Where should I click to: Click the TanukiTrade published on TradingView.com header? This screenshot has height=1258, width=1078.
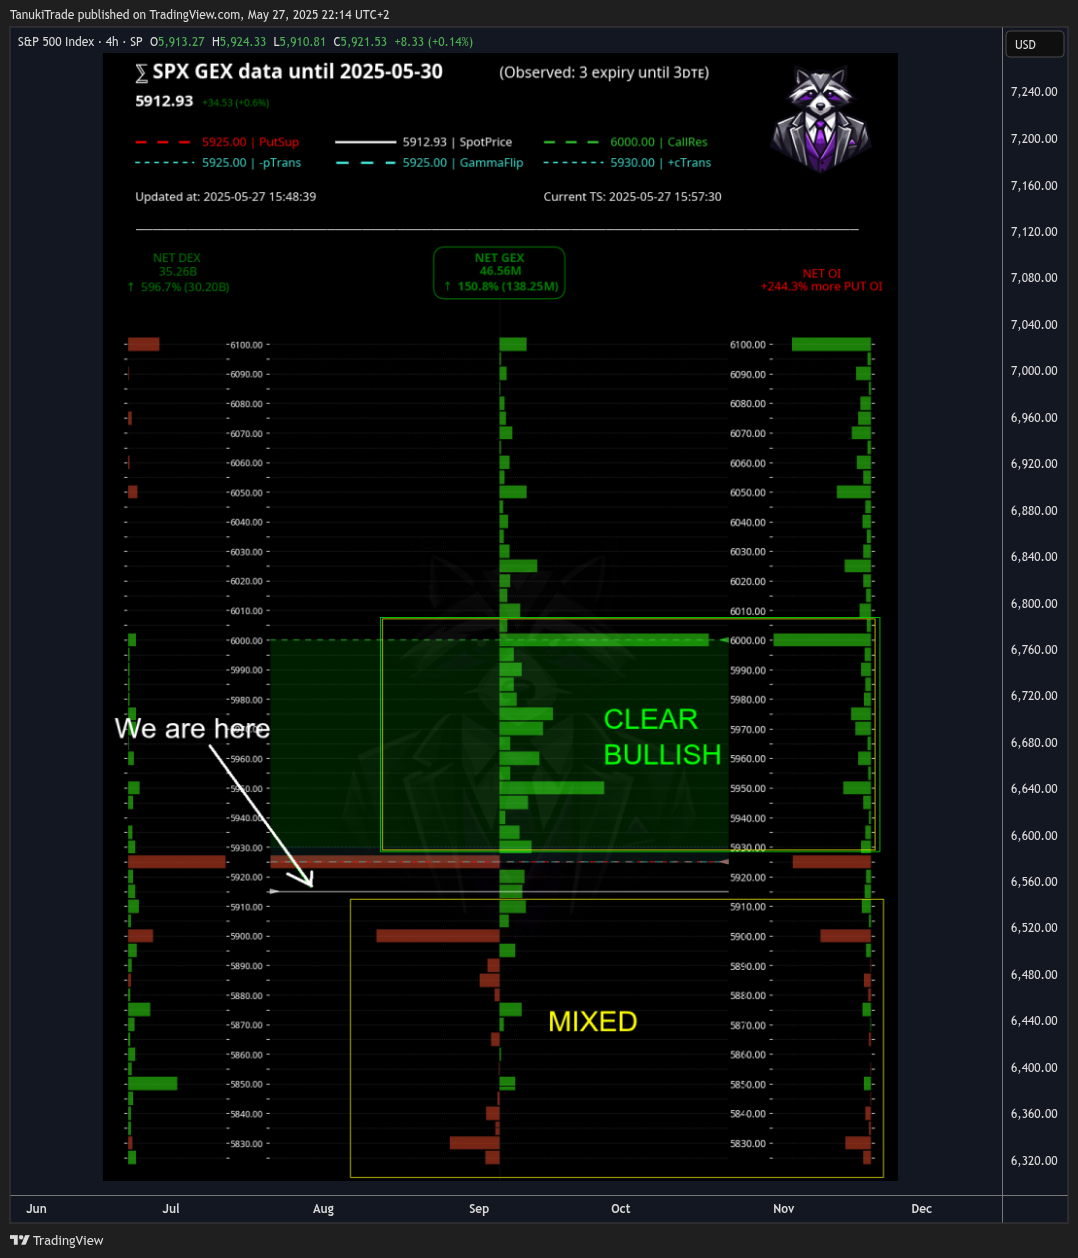pos(200,15)
